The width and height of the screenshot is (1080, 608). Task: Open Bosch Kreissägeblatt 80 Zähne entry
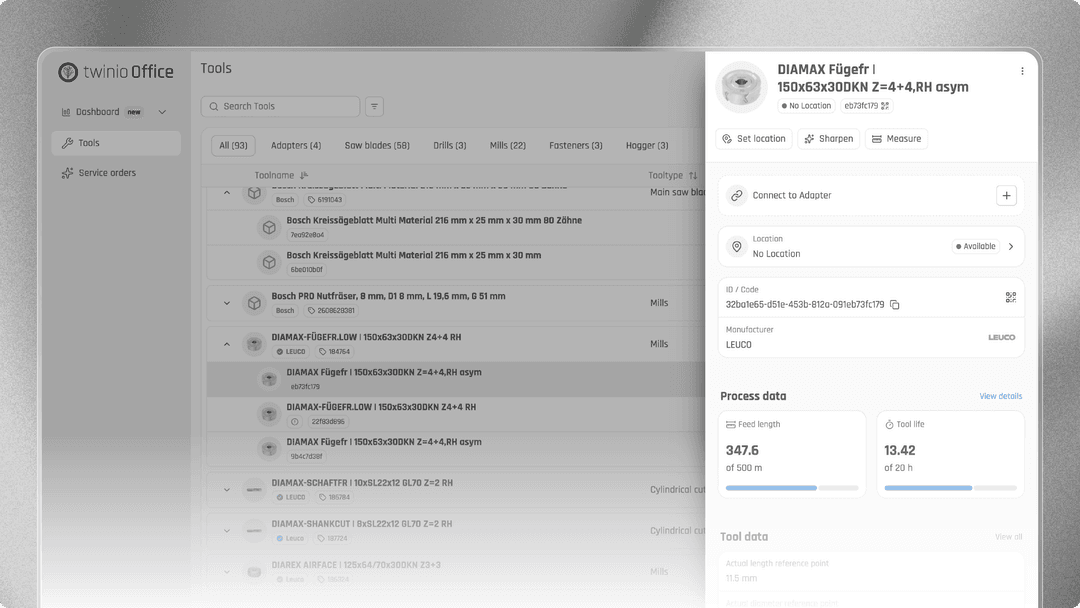[455, 227]
